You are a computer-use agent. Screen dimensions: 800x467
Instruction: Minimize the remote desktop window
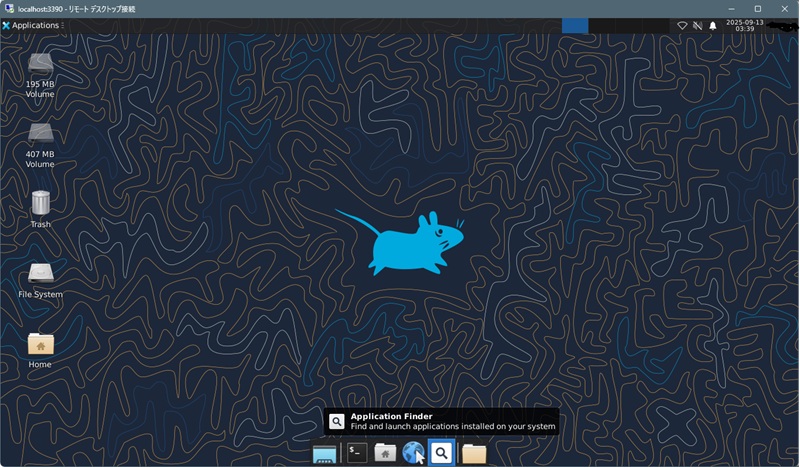pyautogui.click(x=731, y=9)
